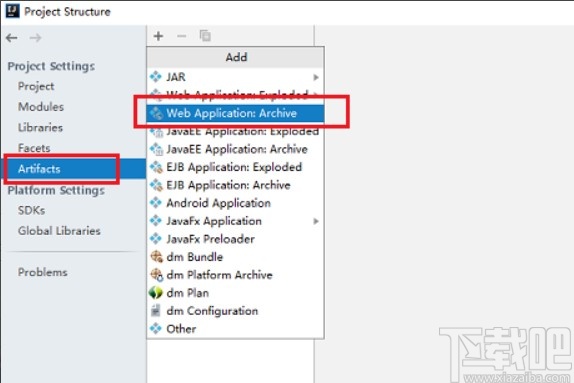The height and width of the screenshot is (383, 574).
Task: Click the IntelliJ icon in title bar
Action: [12, 11]
